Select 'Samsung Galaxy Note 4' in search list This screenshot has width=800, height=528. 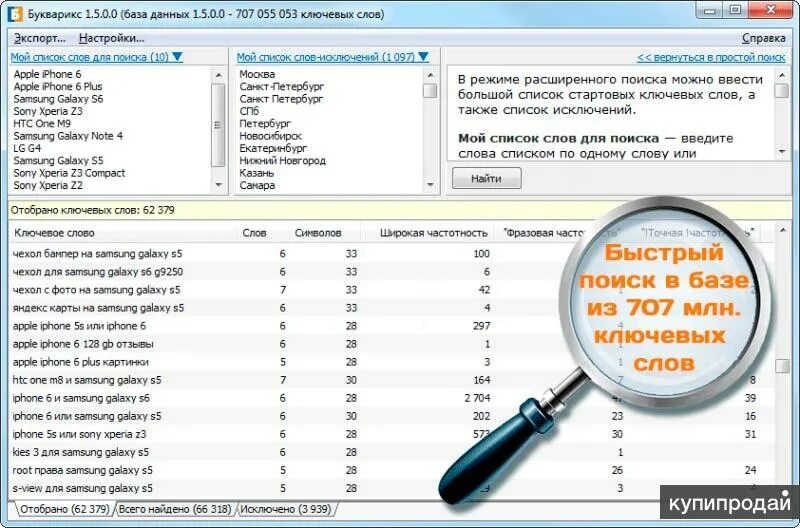(68, 136)
